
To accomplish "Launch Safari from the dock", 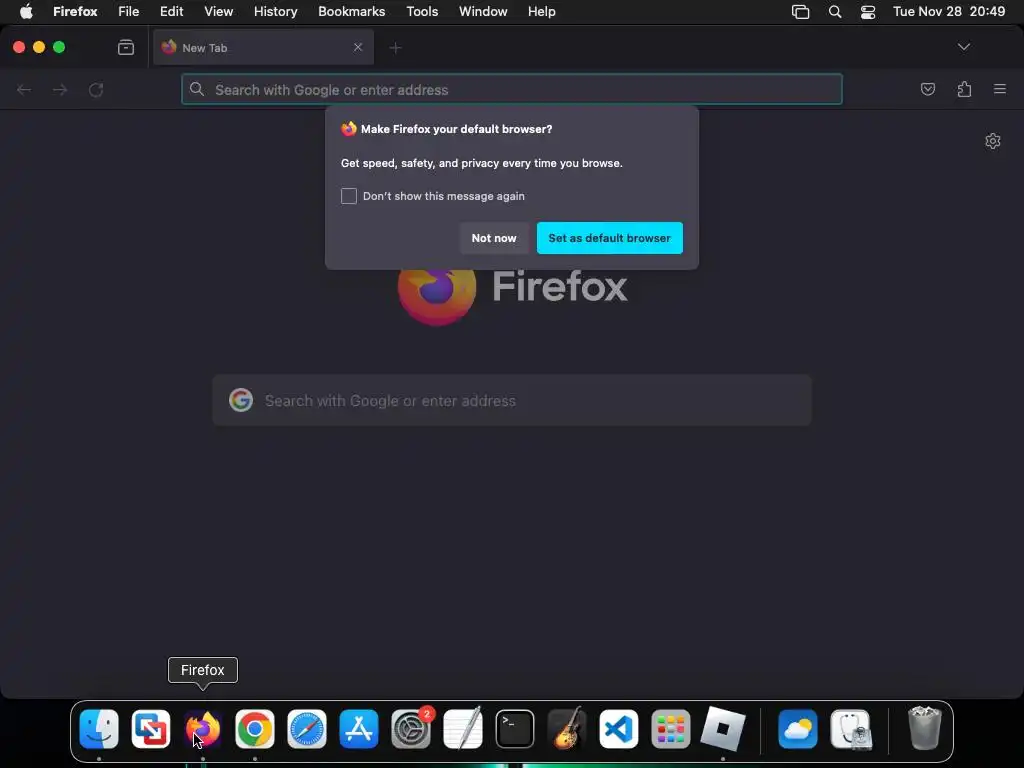I will 307,729.
